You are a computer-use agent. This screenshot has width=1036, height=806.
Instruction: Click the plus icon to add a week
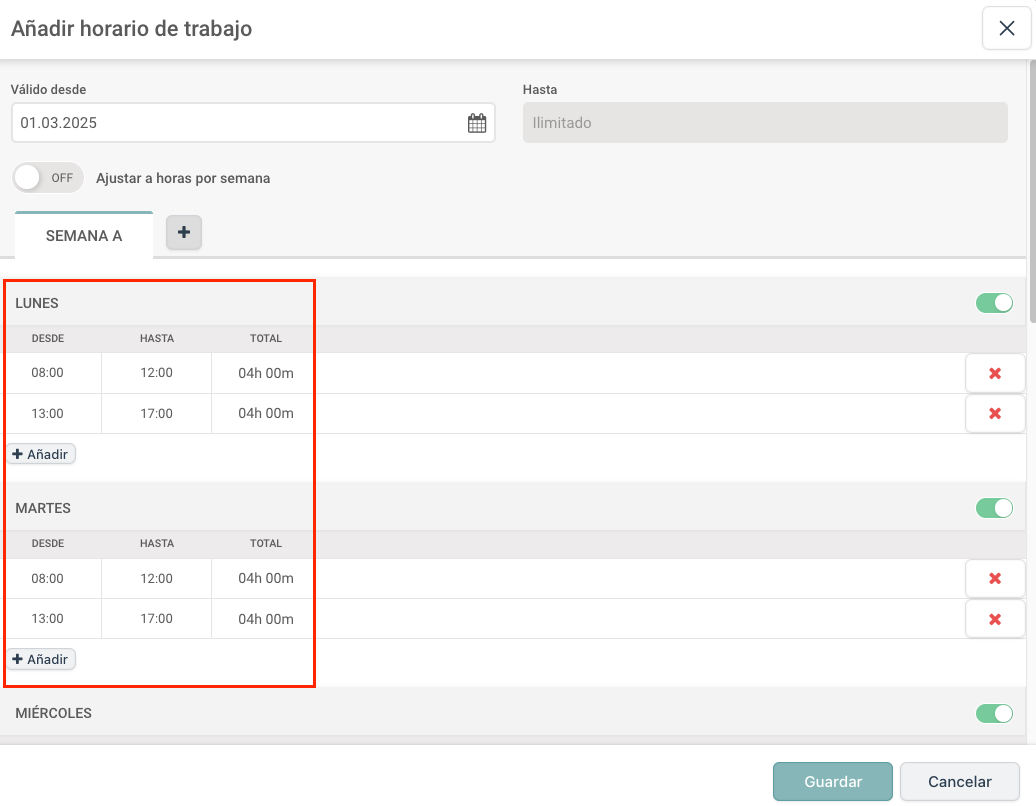tap(184, 232)
